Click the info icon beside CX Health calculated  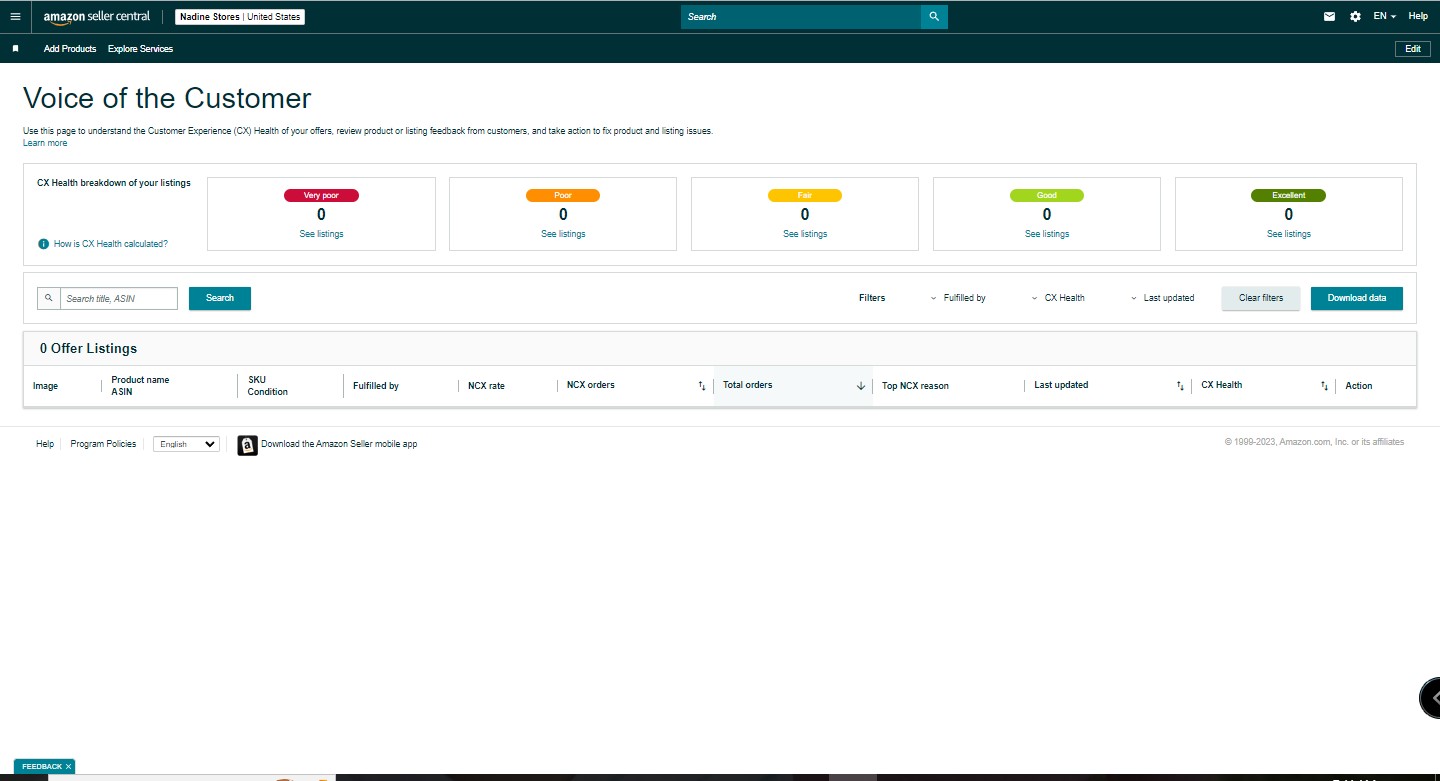[43, 244]
